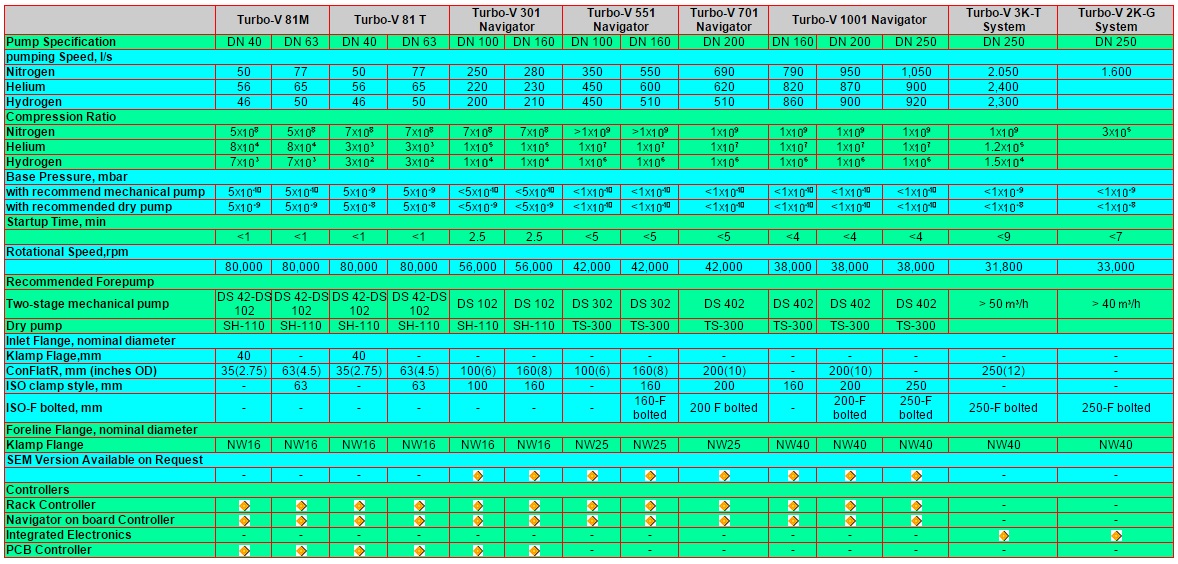
Task: Select the Turbo-V 551 Navigator header
Action: point(621,20)
